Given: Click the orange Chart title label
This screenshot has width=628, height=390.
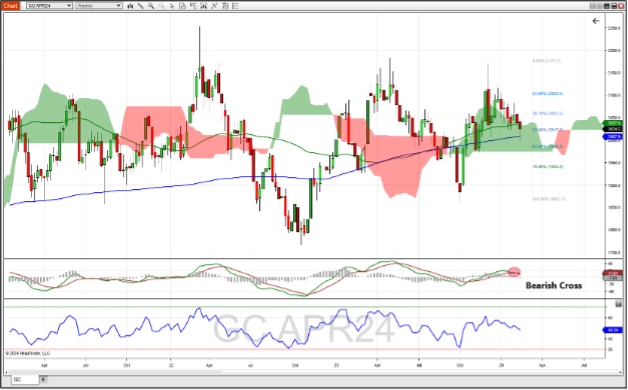Looking at the screenshot, I should point(10,6).
